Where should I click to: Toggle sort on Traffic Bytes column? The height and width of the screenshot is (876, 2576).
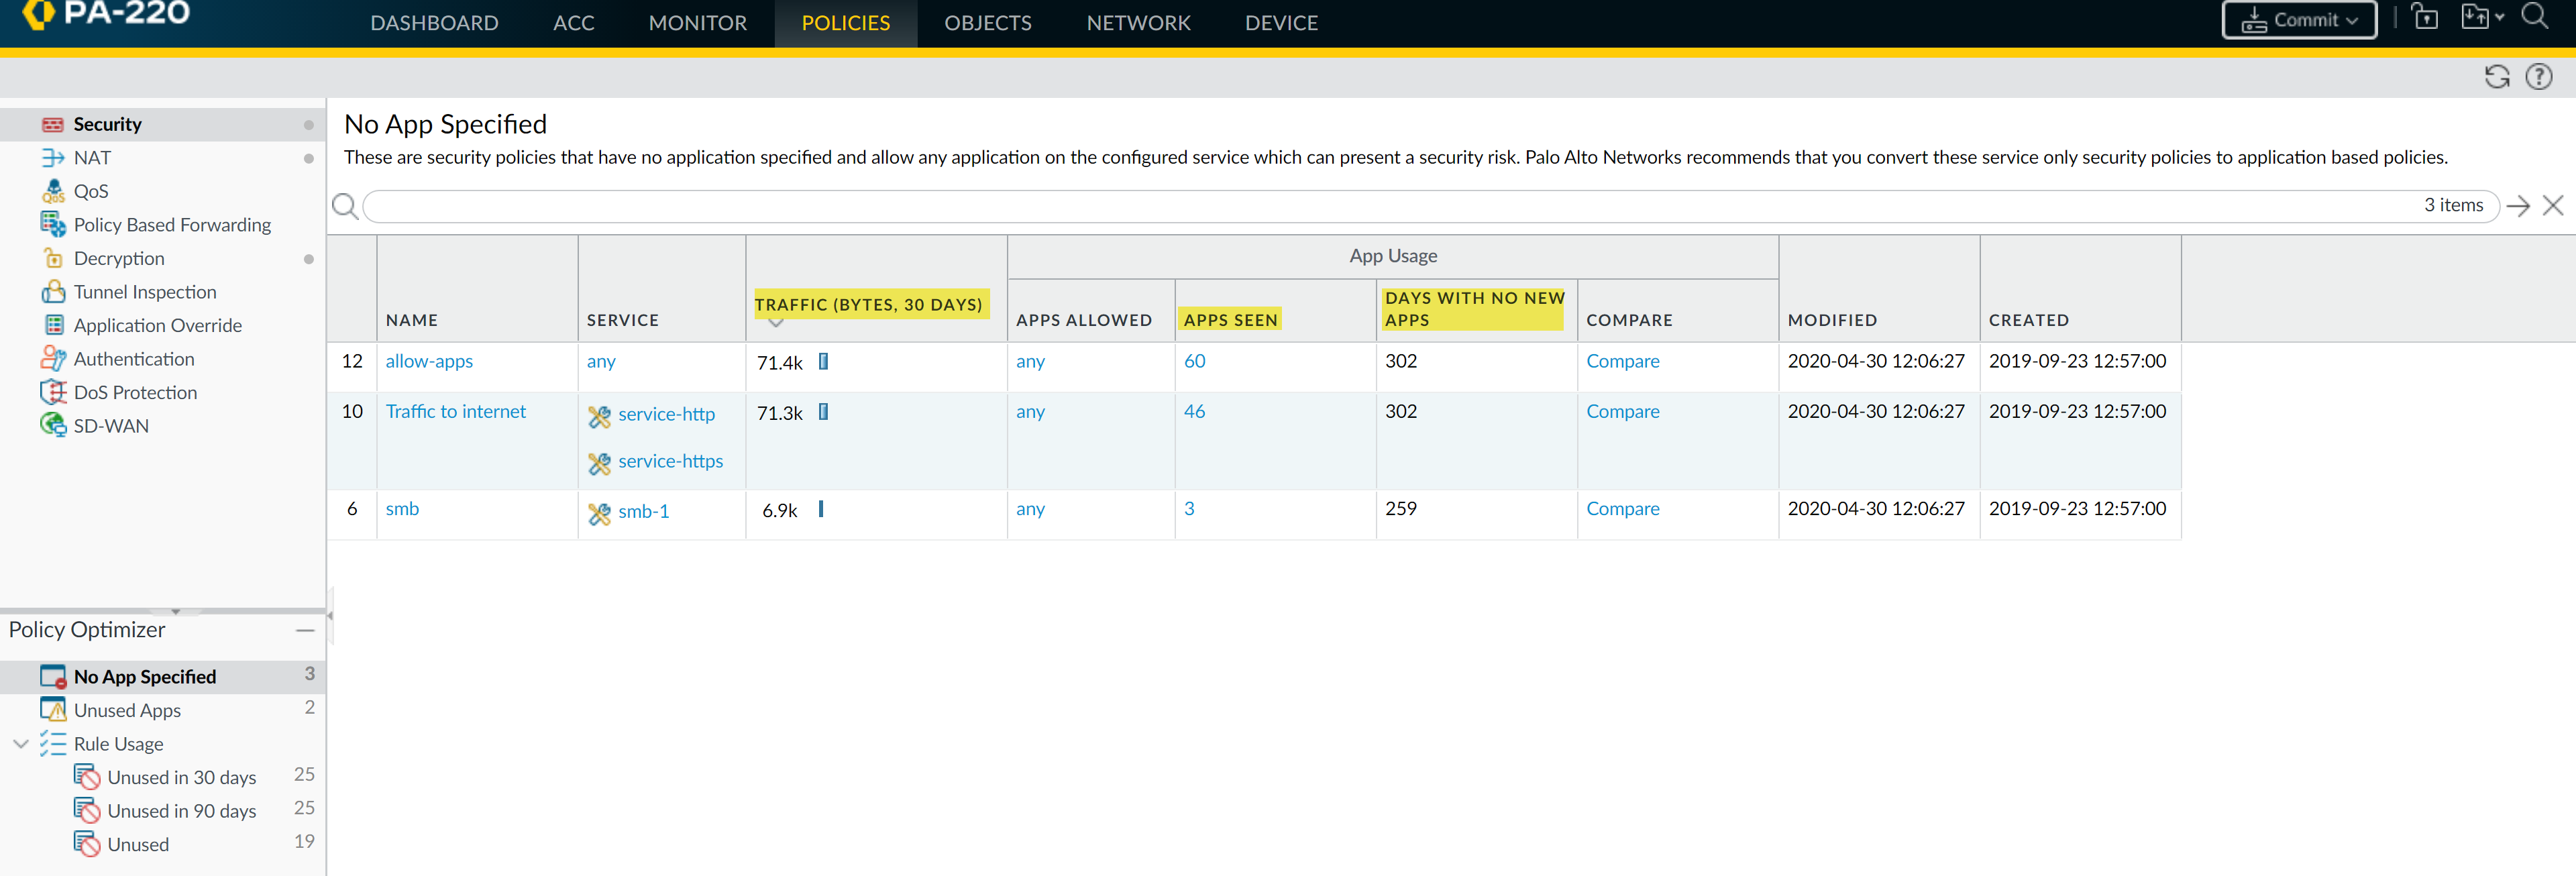868,304
